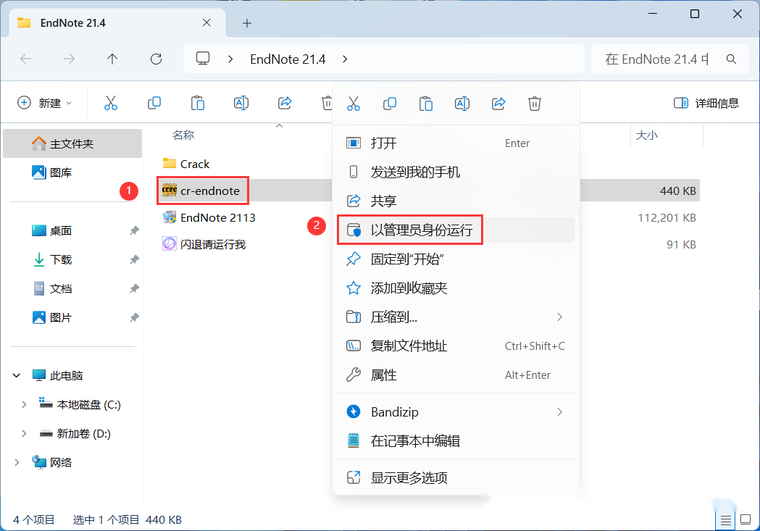Open 主文件夹 in the sidebar
The height and width of the screenshot is (531, 760).
pos(72,143)
